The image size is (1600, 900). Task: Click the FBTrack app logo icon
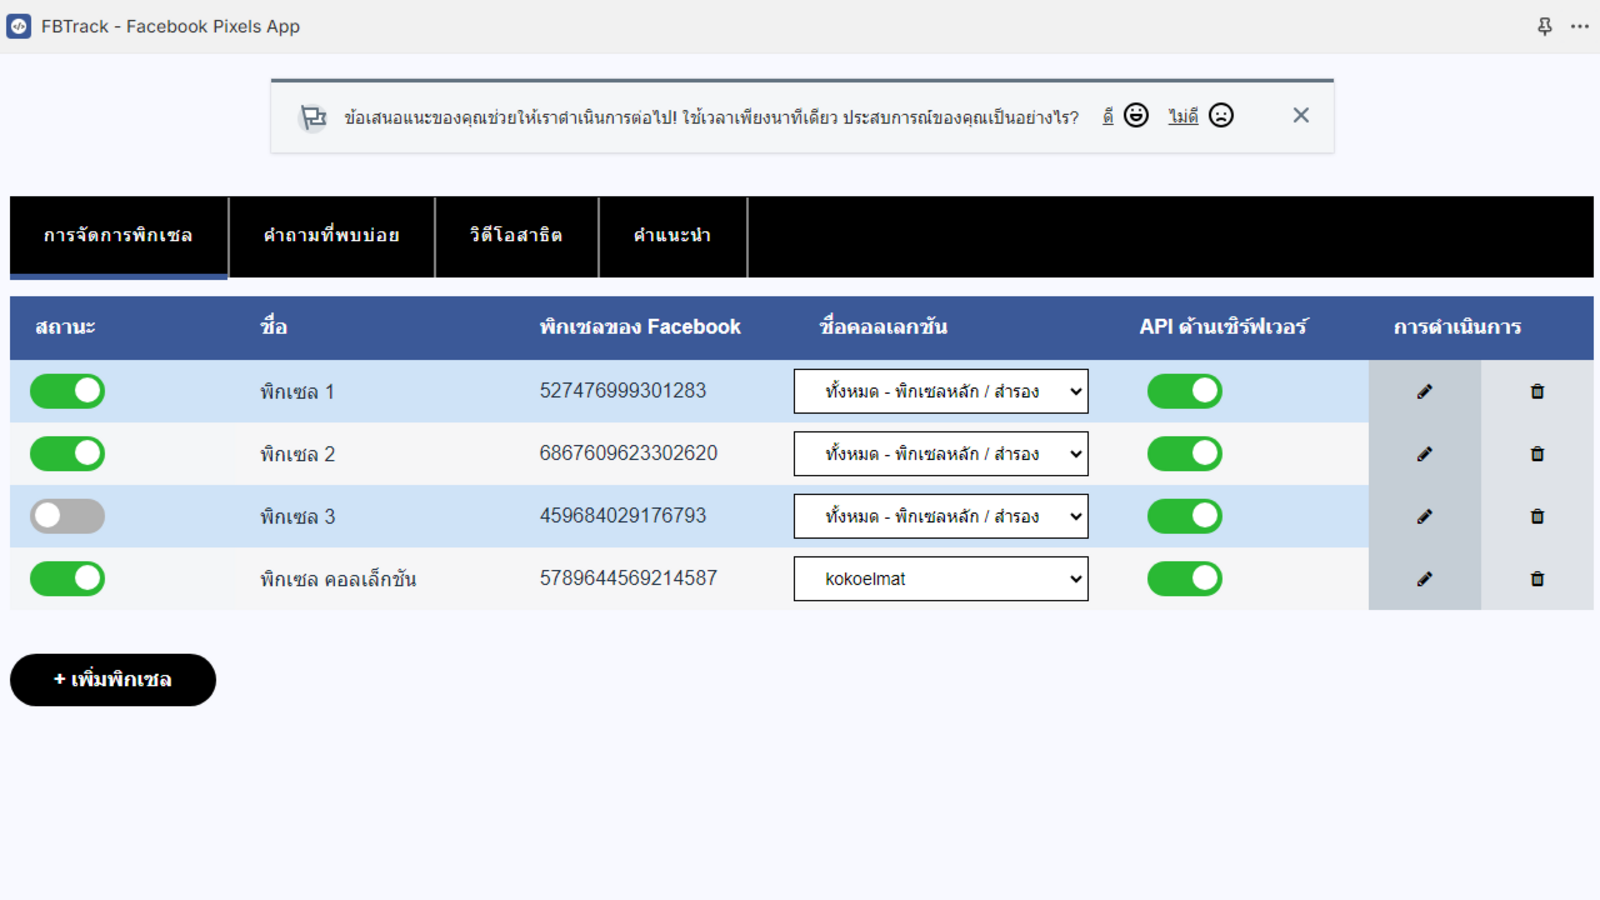point(19,26)
